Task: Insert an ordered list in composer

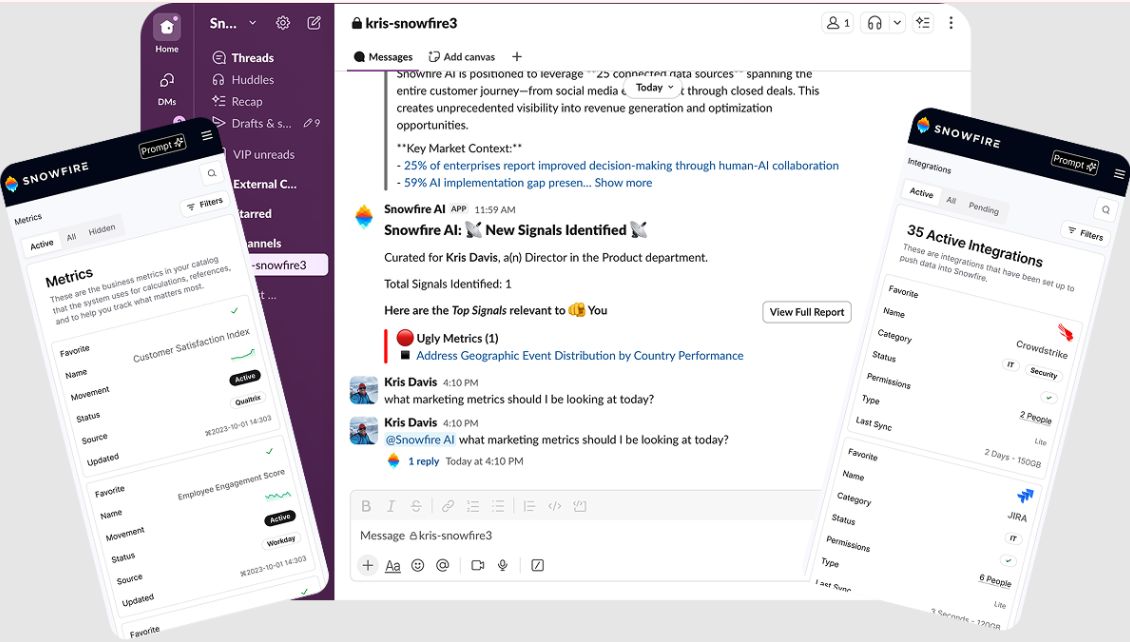Action: coord(473,507)
